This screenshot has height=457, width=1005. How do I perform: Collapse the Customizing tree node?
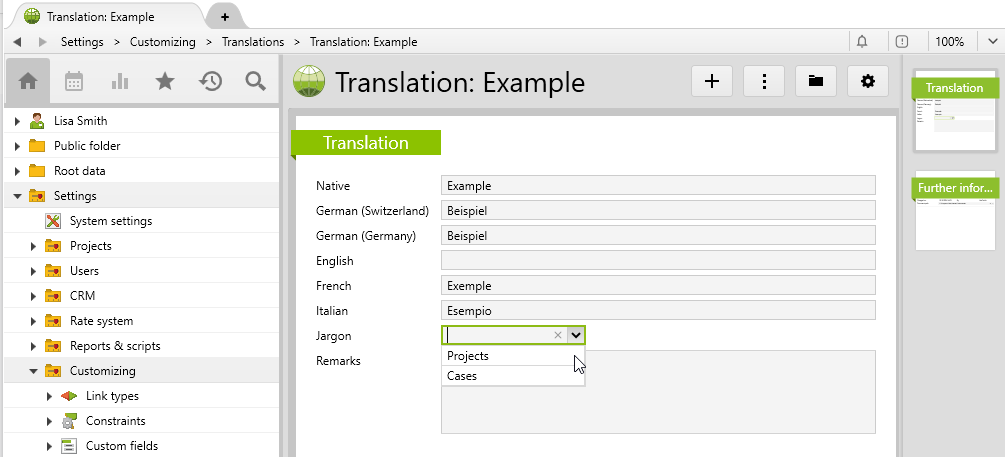click(x=33, y=371)
